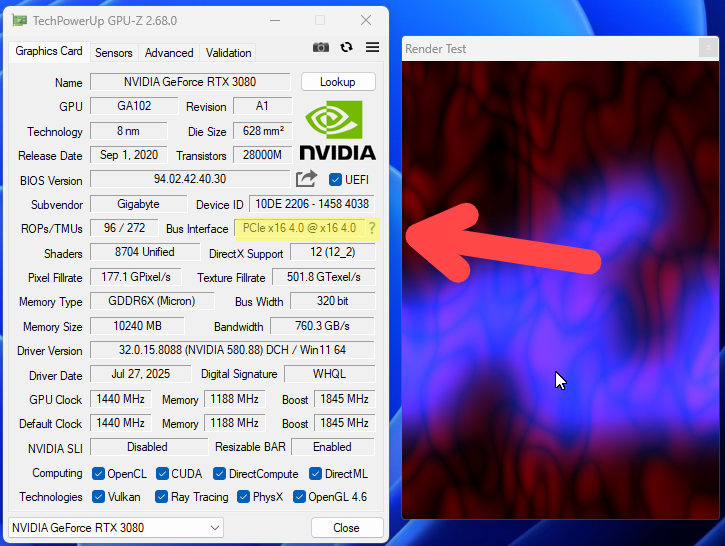This screenshot has height=546, width=725.
Task: Click the Memory Type value GDDR6X (Micron)
Action: [x=152, y=301]
